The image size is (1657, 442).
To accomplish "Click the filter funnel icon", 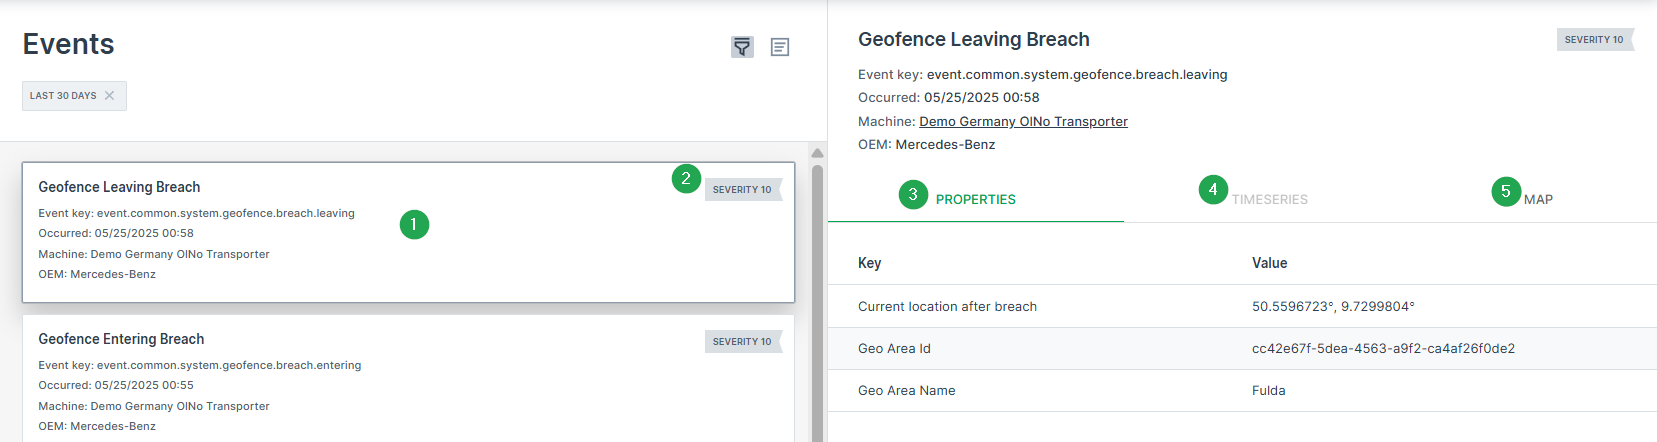I will coord(742,47).
